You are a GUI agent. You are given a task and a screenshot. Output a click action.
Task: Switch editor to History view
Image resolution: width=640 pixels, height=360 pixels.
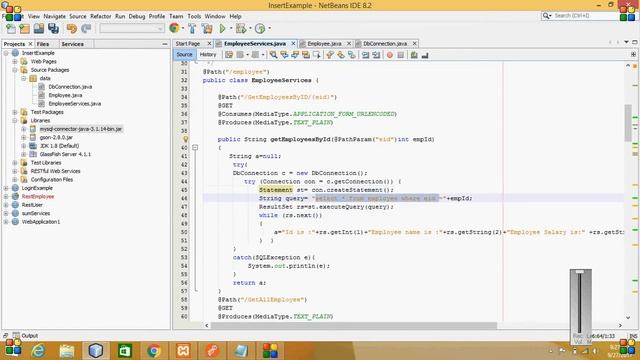pyautogui.click(x=208, y=55)
